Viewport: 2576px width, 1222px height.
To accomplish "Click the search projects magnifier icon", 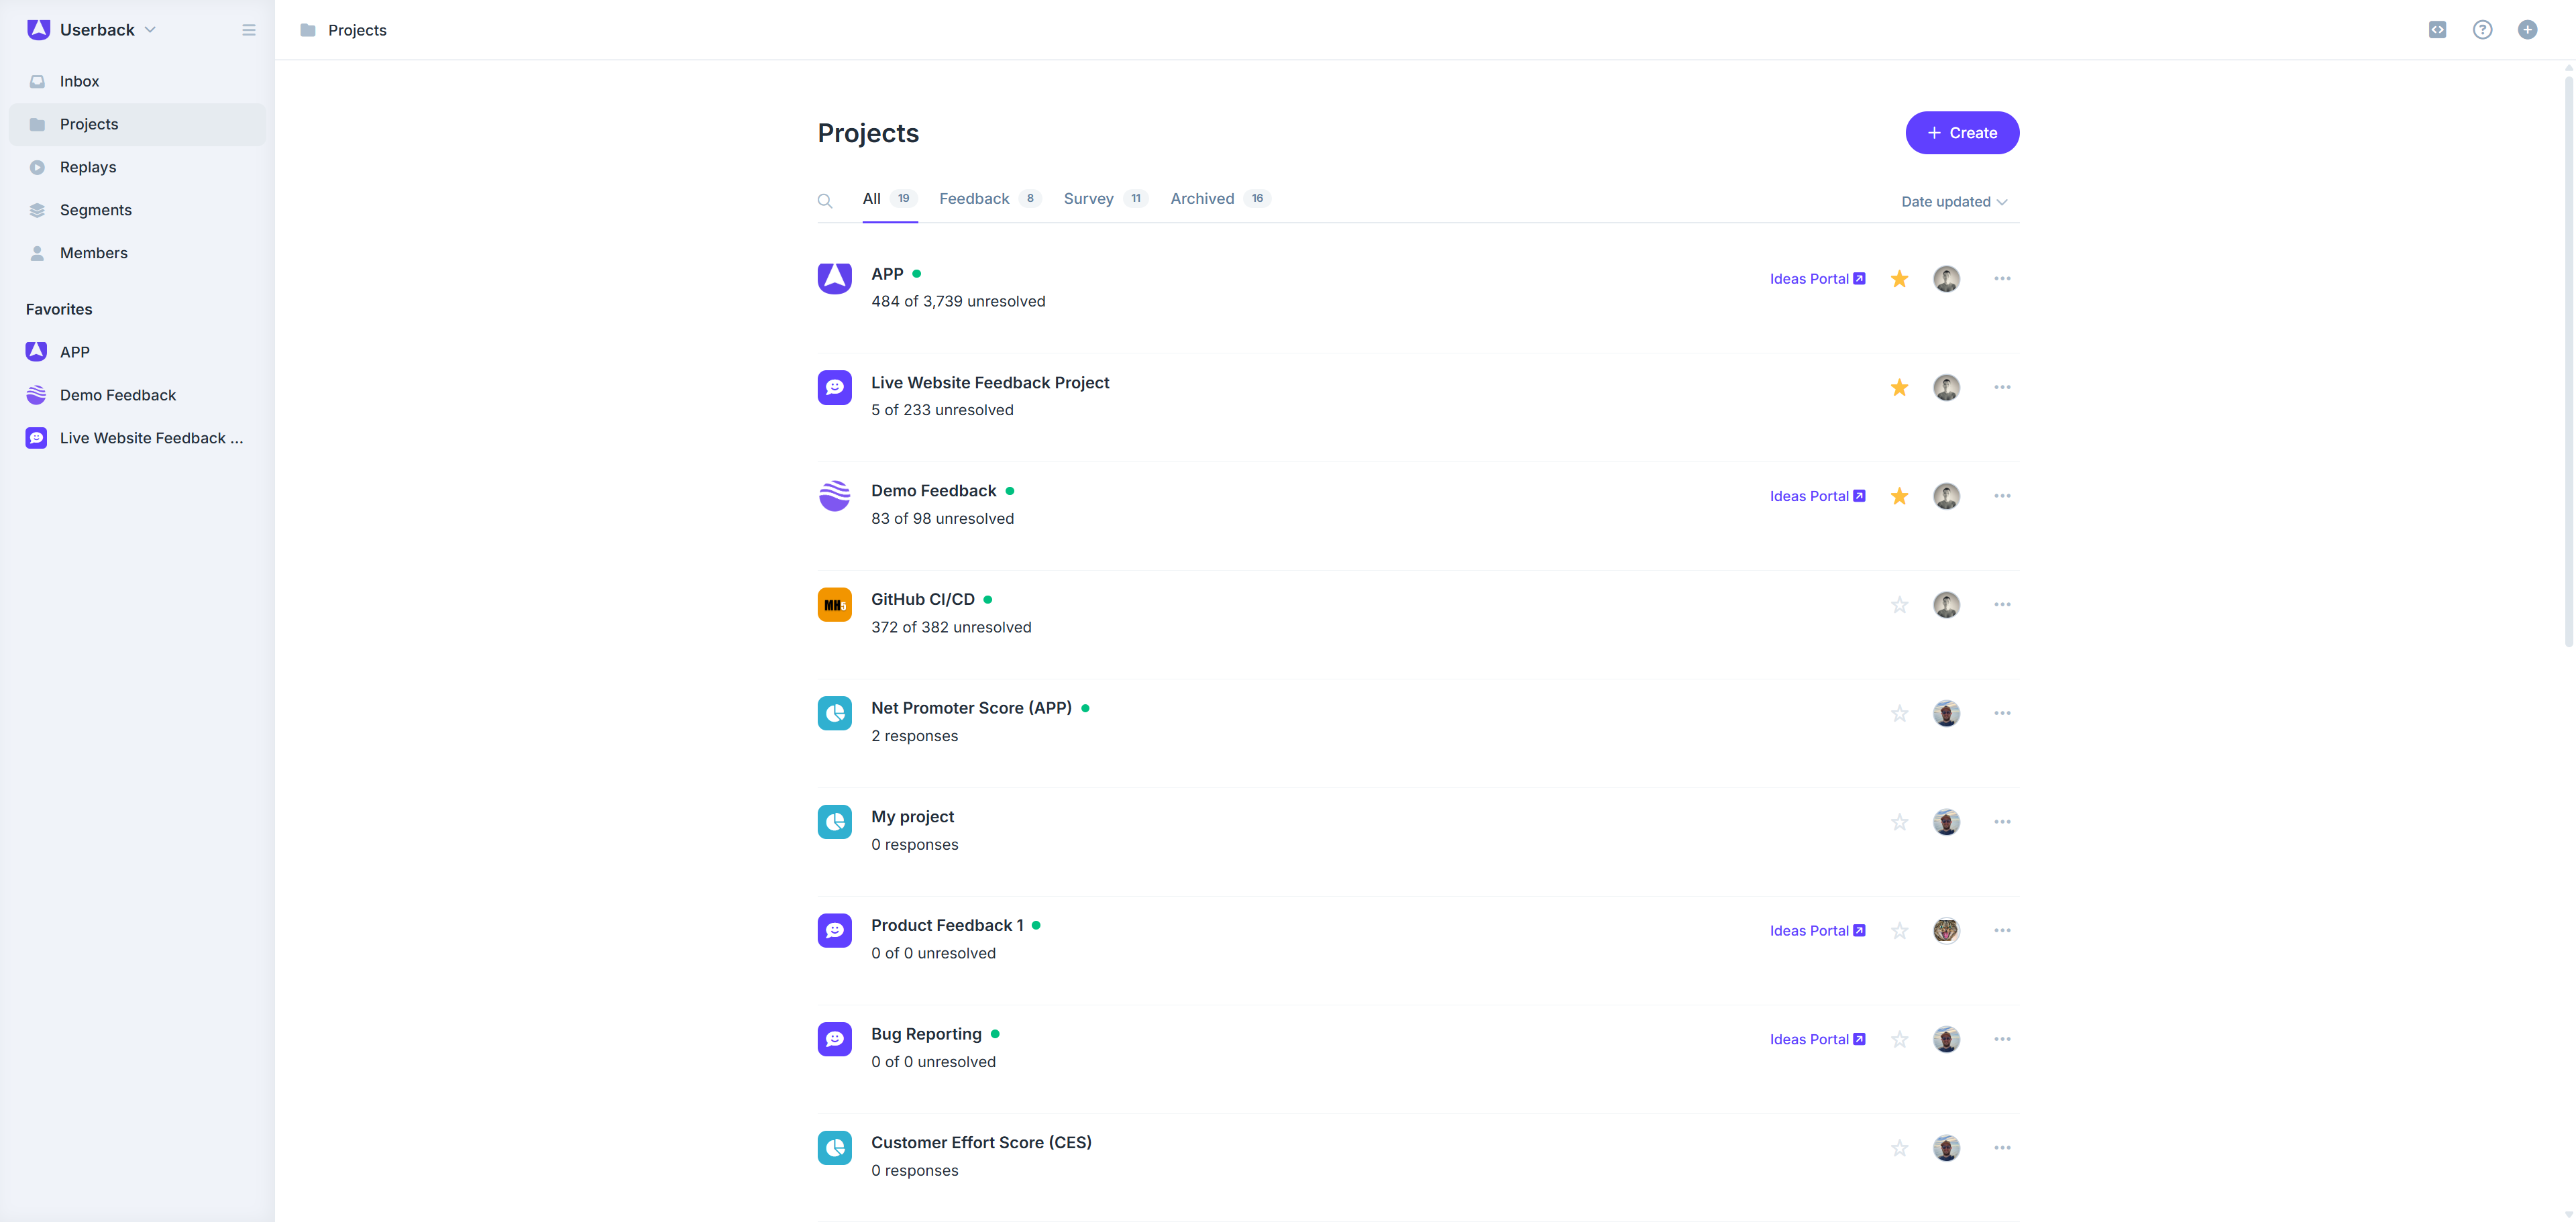I will pyautogui.click(x=824, y=201).
